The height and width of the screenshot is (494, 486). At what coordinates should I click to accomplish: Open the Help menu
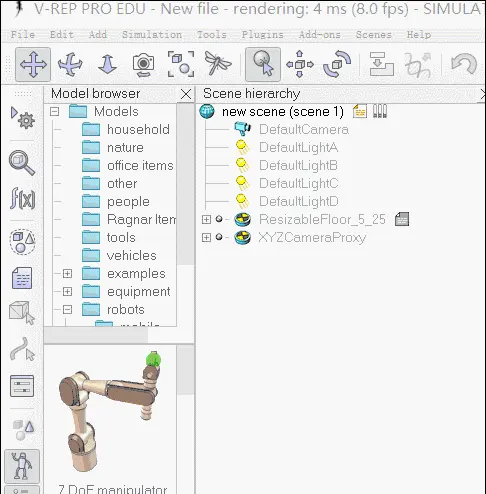pos(419,35)
